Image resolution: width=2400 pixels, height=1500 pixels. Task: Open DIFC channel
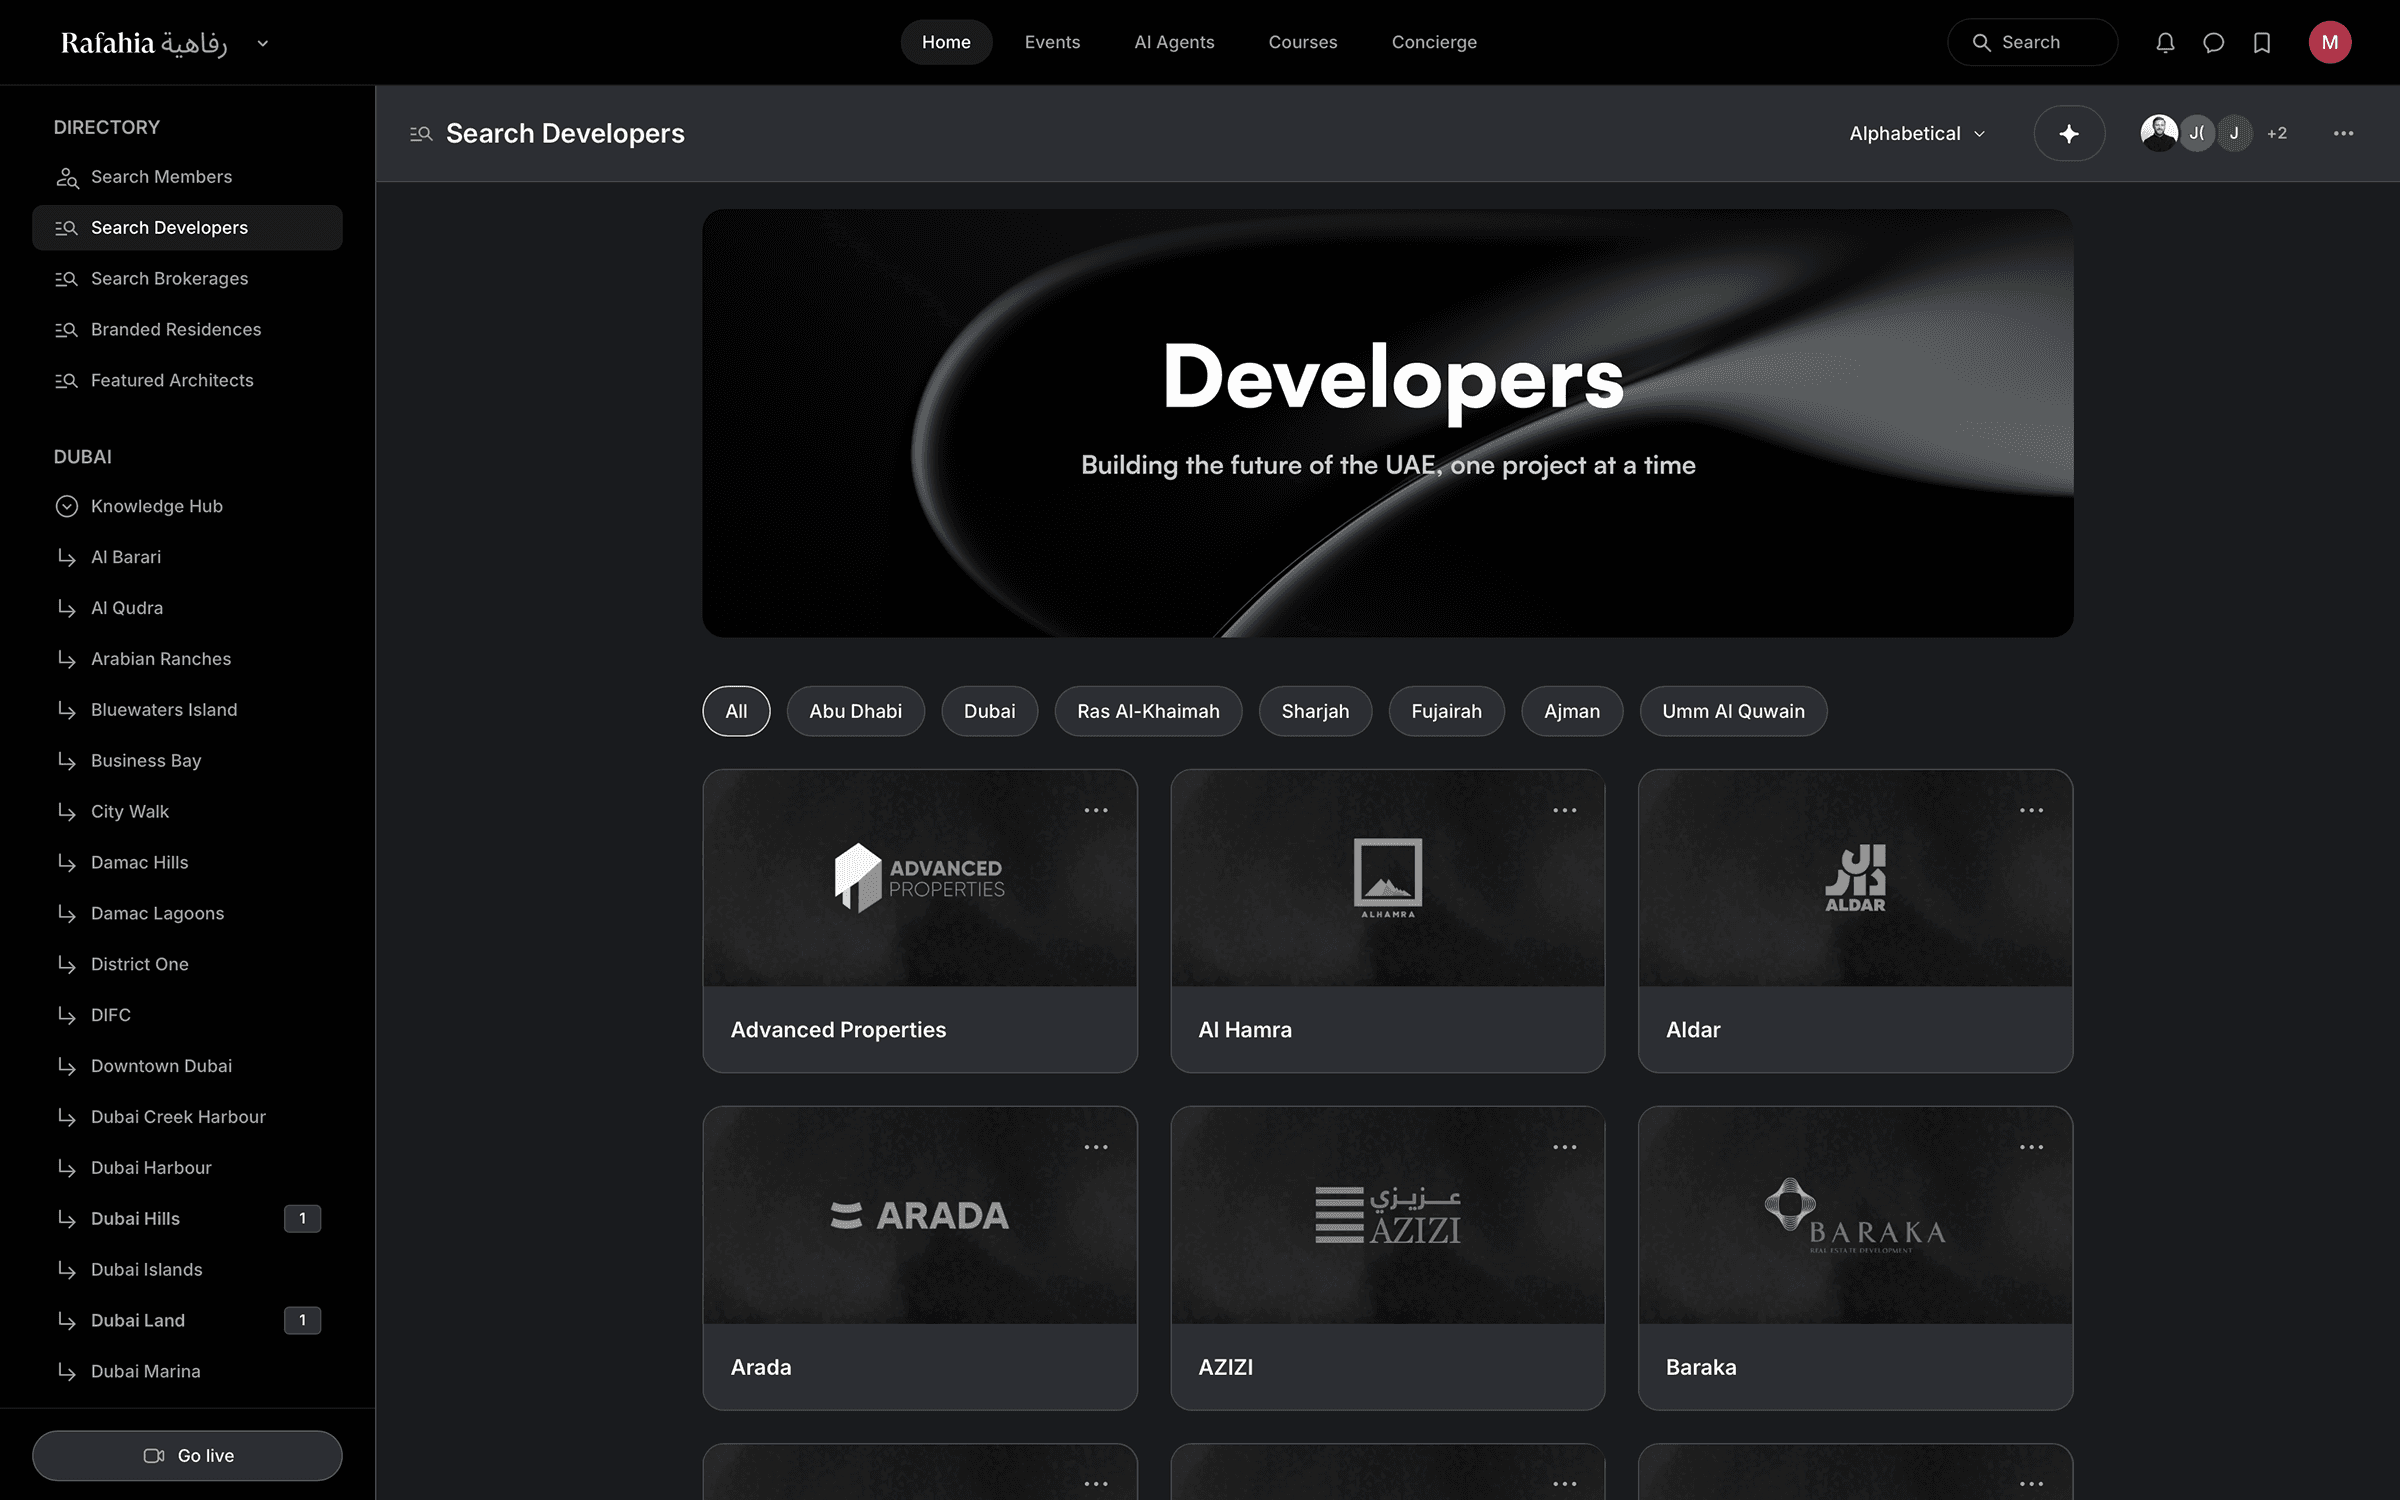point(187,1016)
